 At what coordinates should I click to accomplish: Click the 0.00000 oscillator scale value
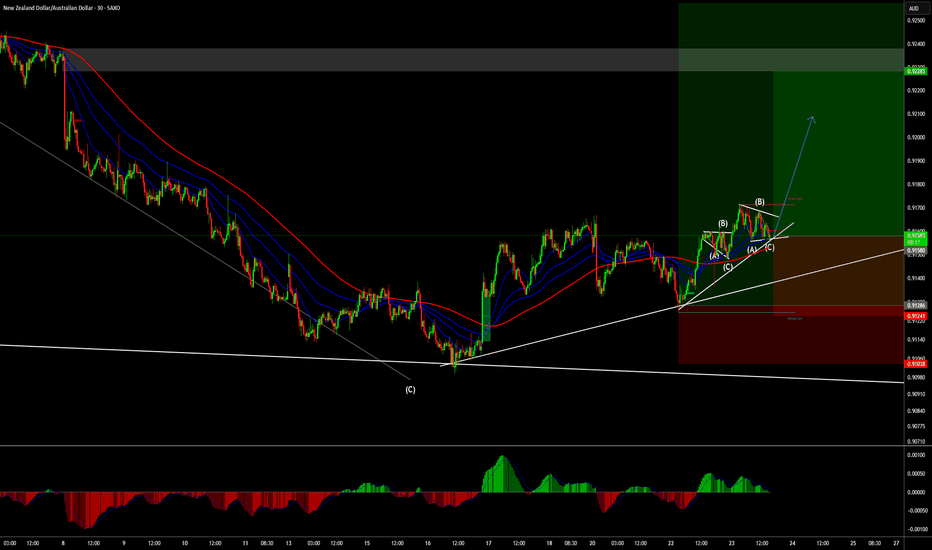point(916,492)
